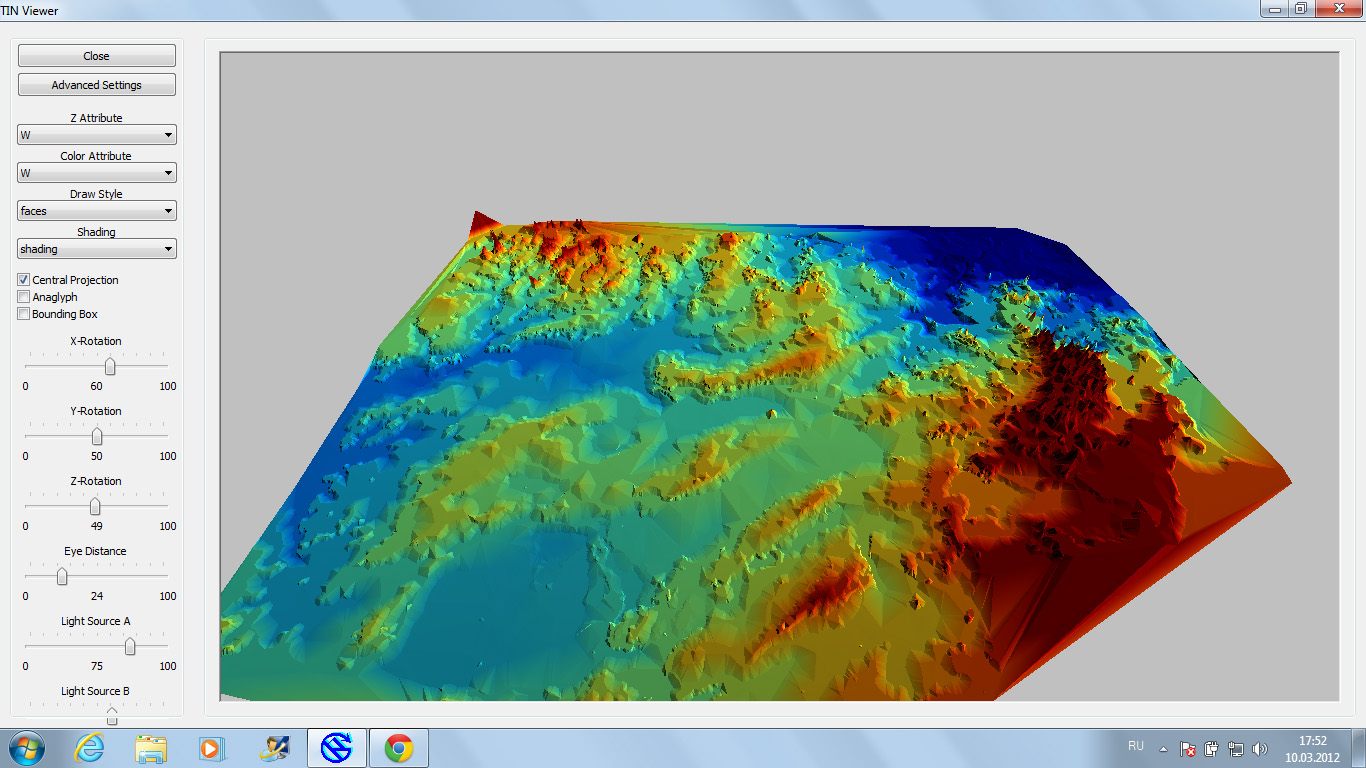This screenshot has width=1366, height=768.
Task: Click the X-Rotation slider handle
Action: click(110, 367)
